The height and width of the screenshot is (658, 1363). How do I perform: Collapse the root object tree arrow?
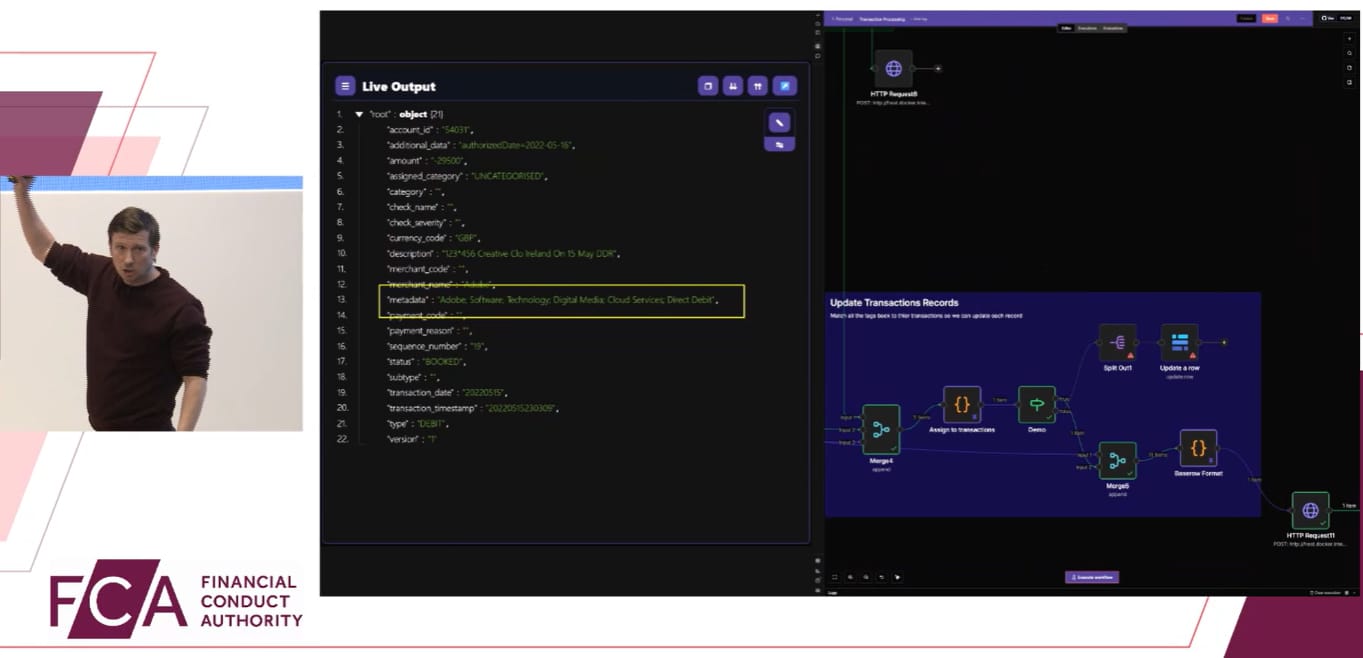click(359, 114)
